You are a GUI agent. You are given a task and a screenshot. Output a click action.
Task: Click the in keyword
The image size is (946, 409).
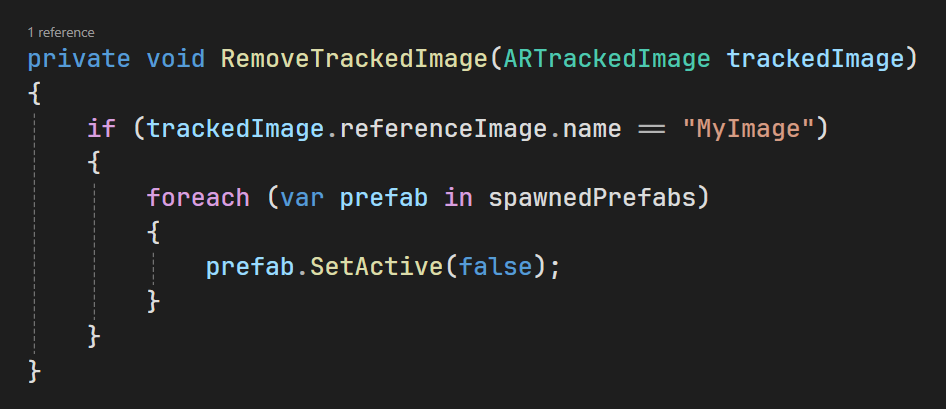pyautogui.click(x=459, y=198)
